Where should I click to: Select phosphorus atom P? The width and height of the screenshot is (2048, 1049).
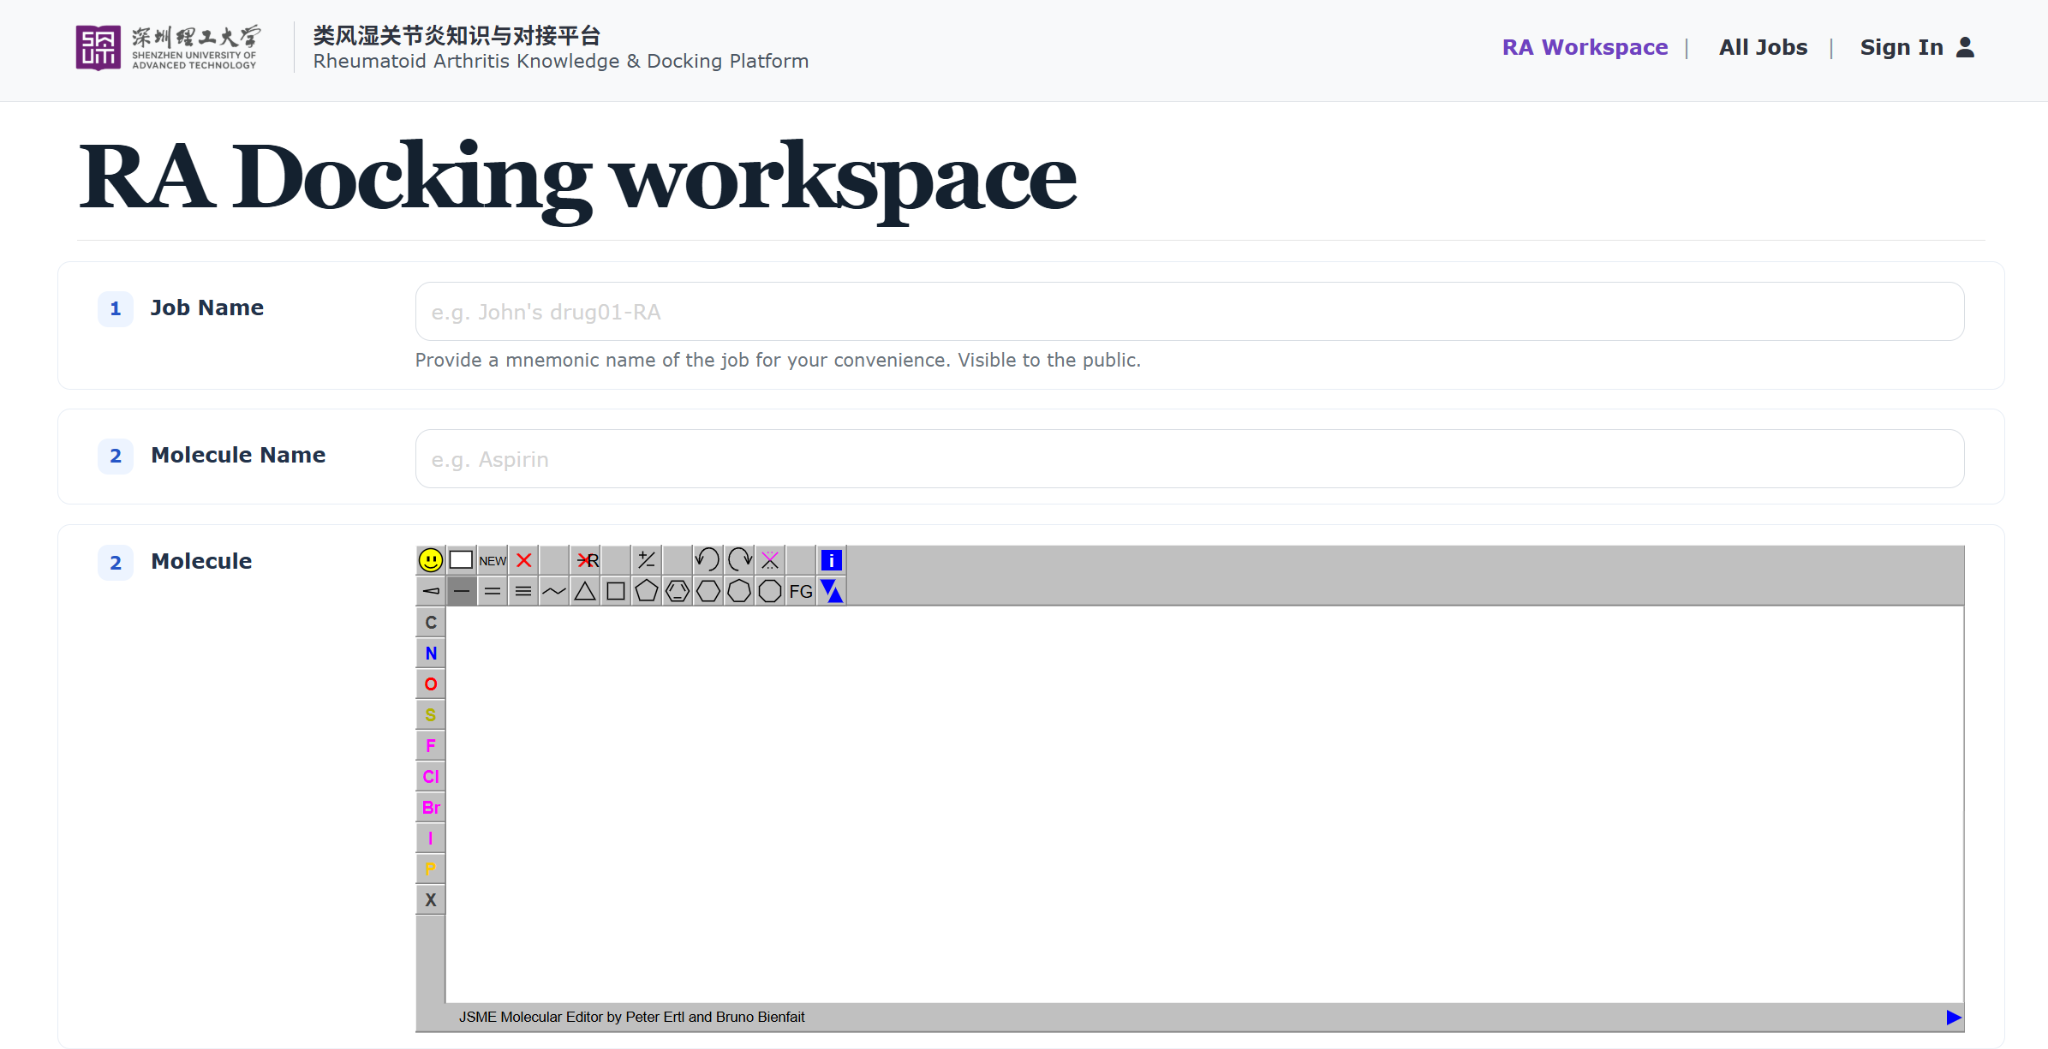(x=431, y=869)
